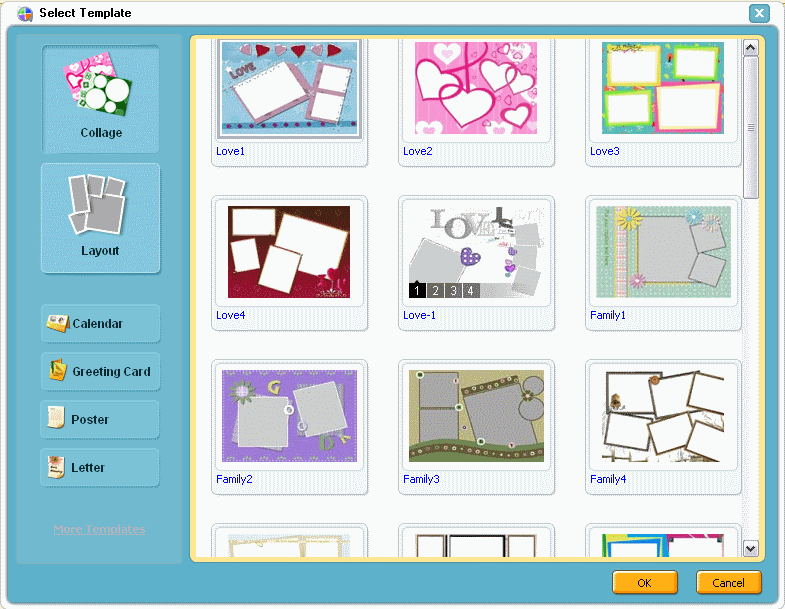
Task: Open the Layout template category
Action: point(100,218)
